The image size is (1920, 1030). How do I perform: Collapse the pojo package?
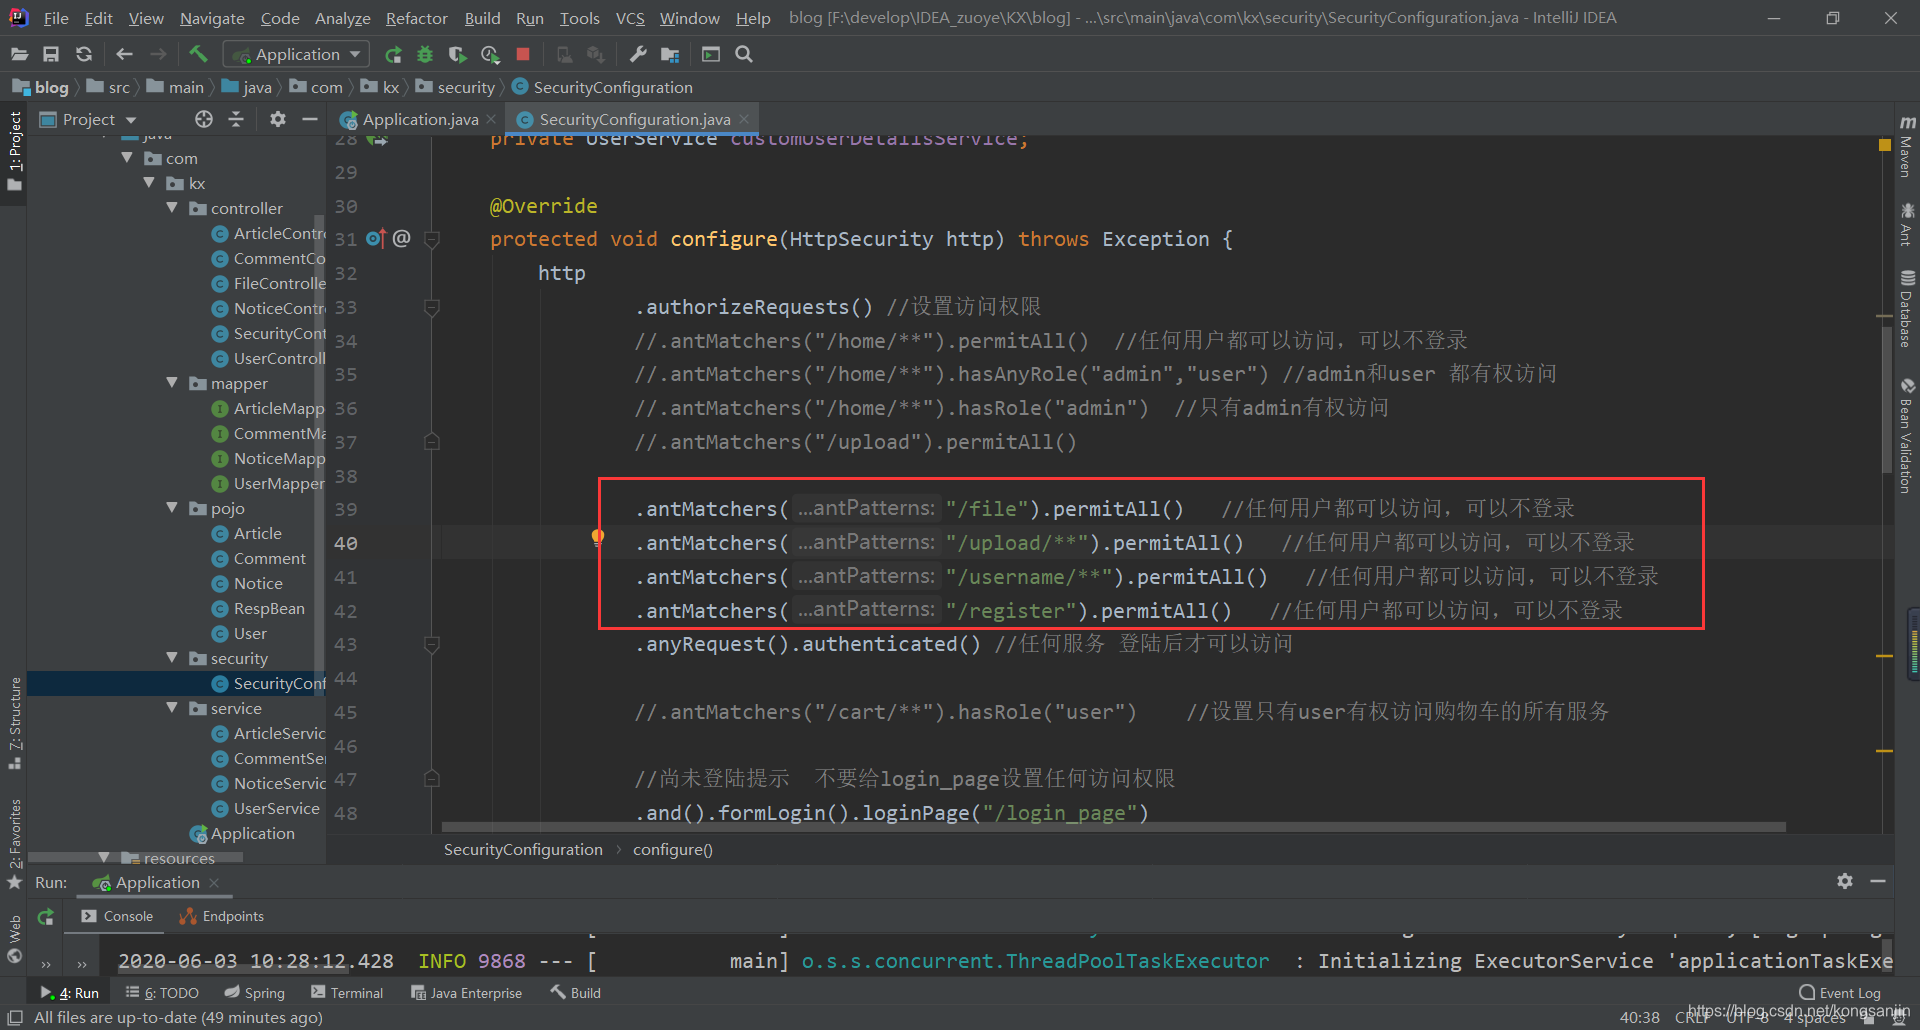(x=172, y=508)
